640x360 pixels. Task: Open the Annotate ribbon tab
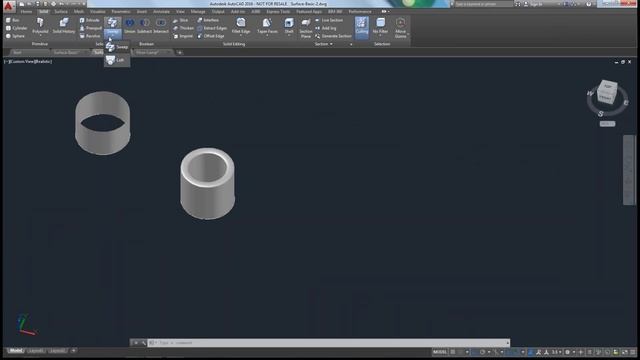point(161,12)
